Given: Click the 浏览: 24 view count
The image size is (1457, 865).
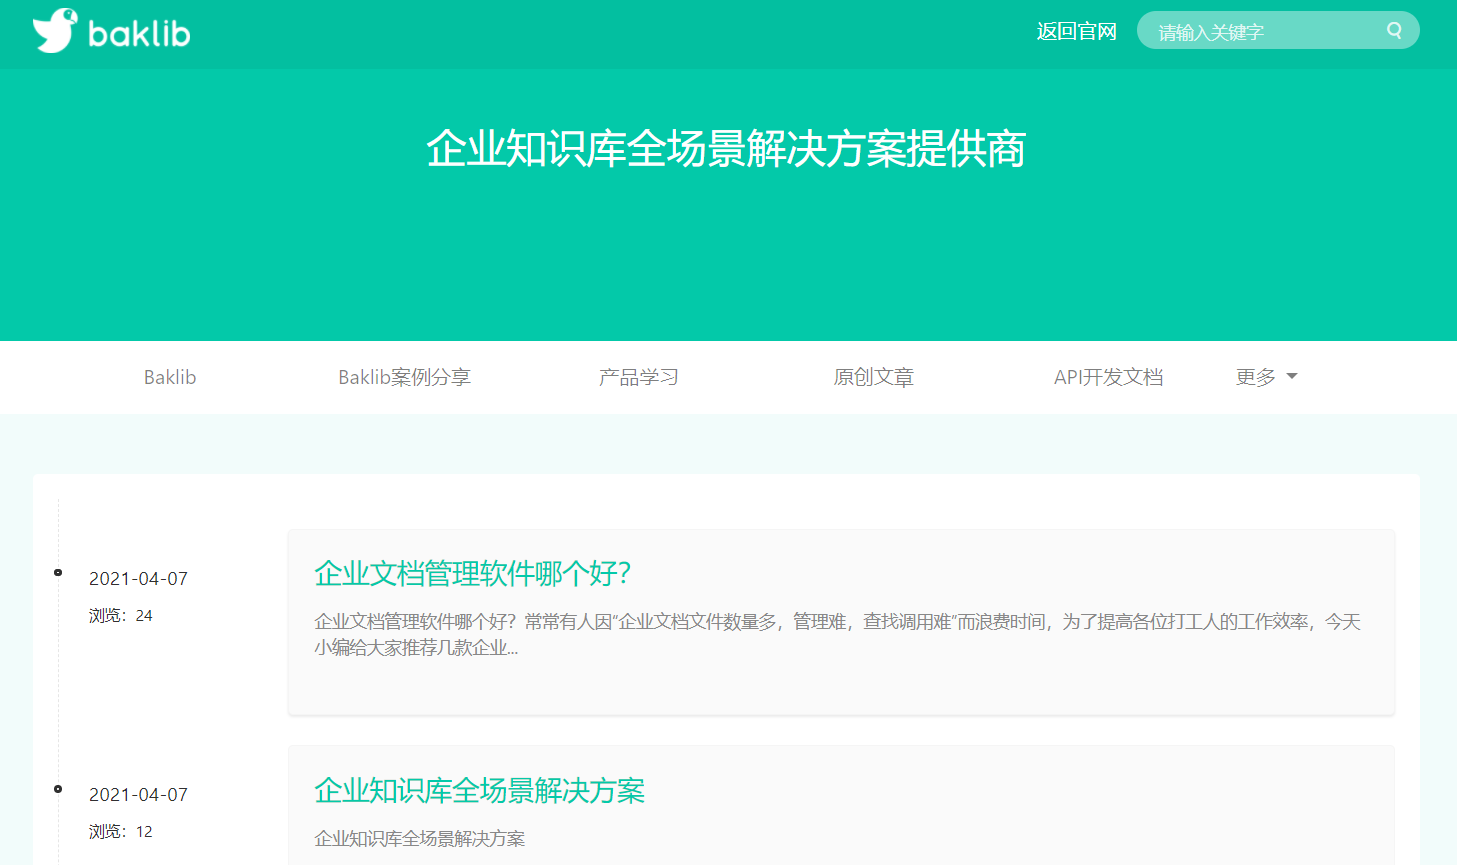Looking at the screenshot, I should 121,615.
